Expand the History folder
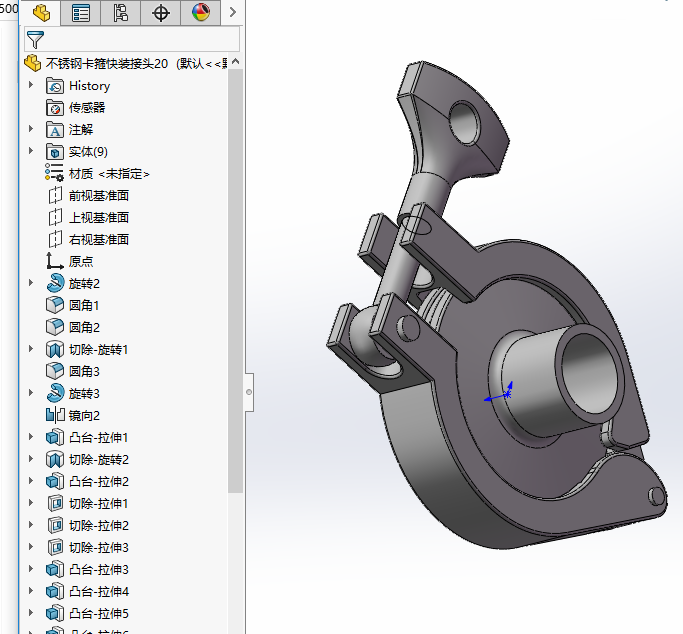The image size is (683, 634). point(31,86)
